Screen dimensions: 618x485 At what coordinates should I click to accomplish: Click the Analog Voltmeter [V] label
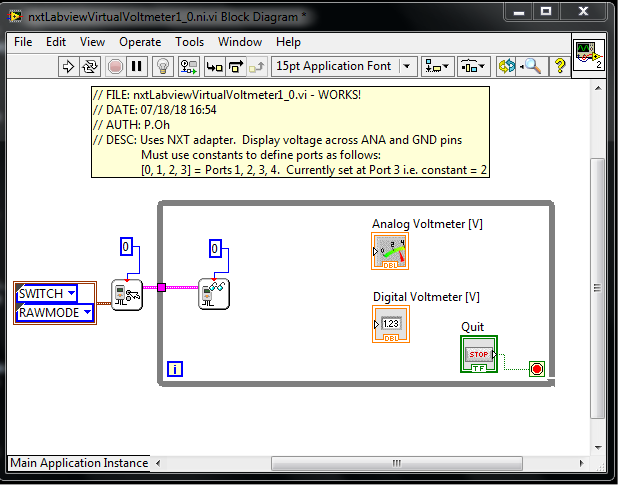[x=427, y=224]
